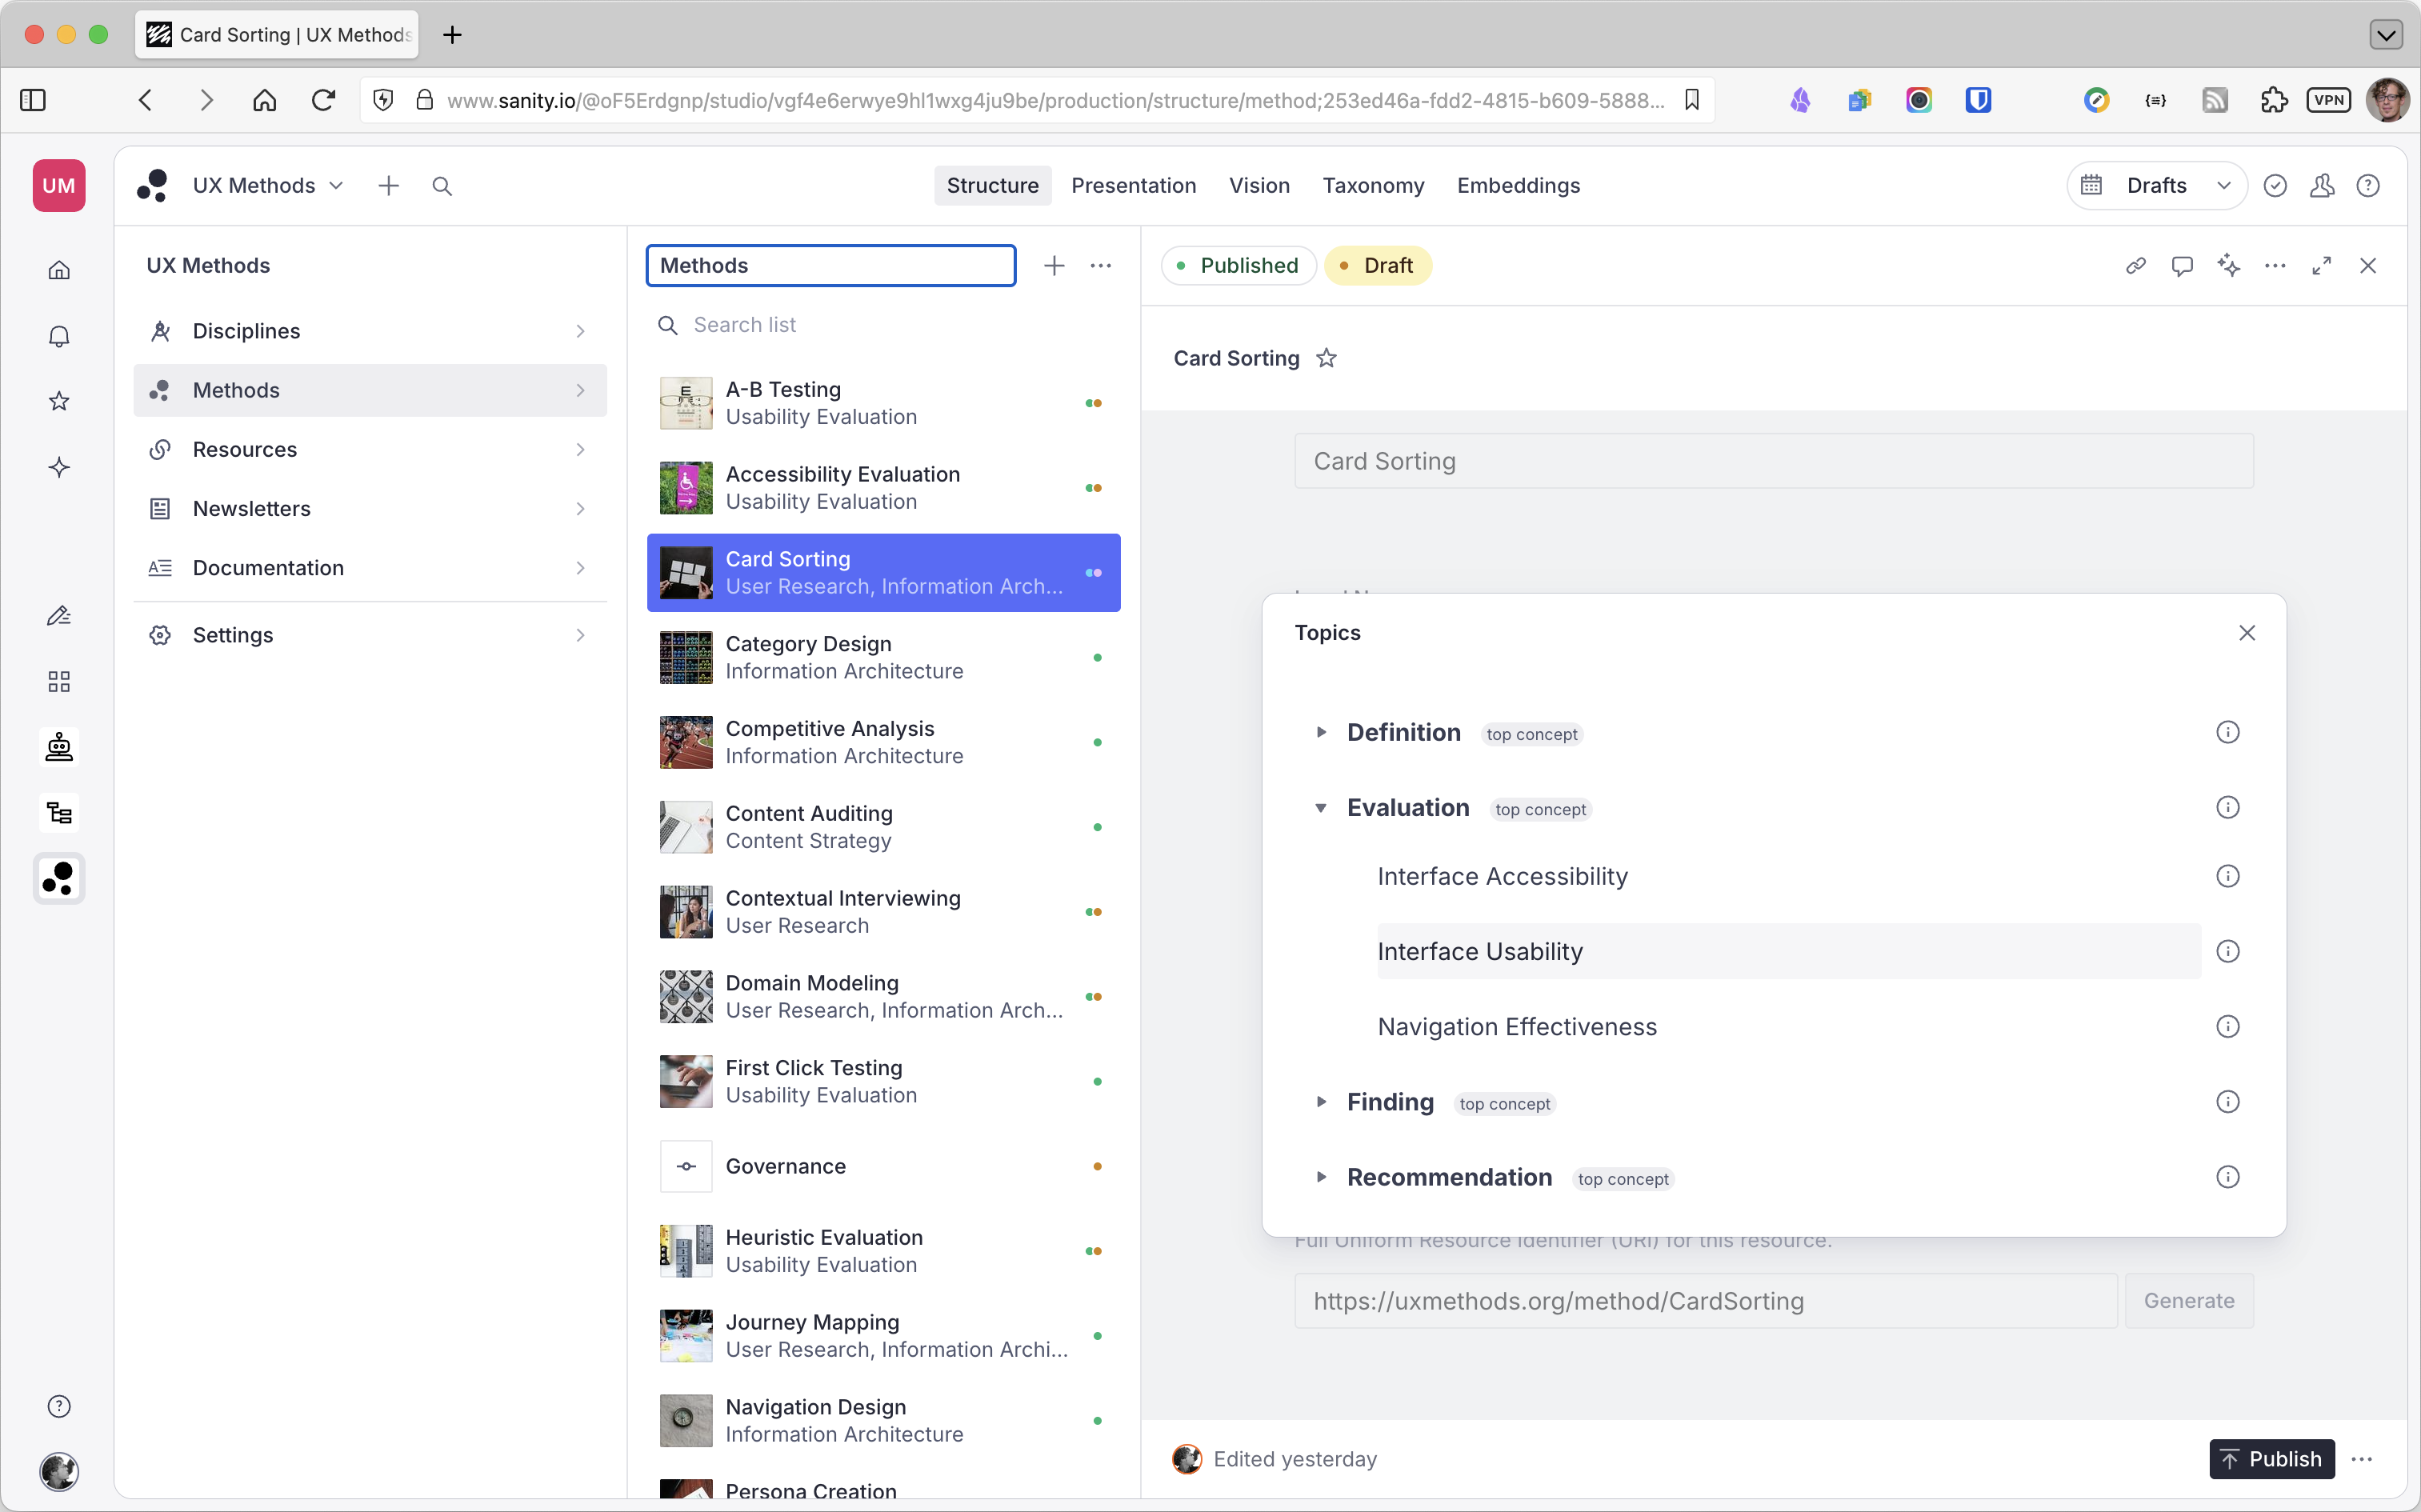Screen dimensions: 2421x1512
Task: Open the release calendar icon next to Drafts
Action: point(2093,185)
